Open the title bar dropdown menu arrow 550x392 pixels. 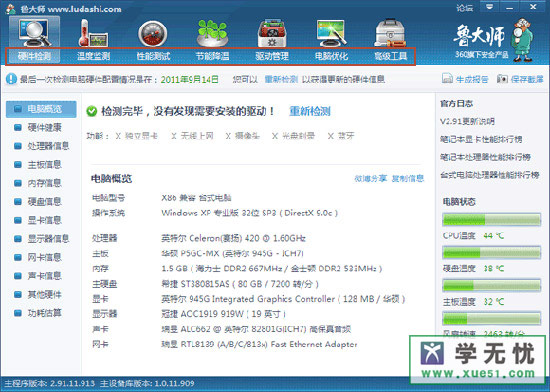tap(489, 7)
